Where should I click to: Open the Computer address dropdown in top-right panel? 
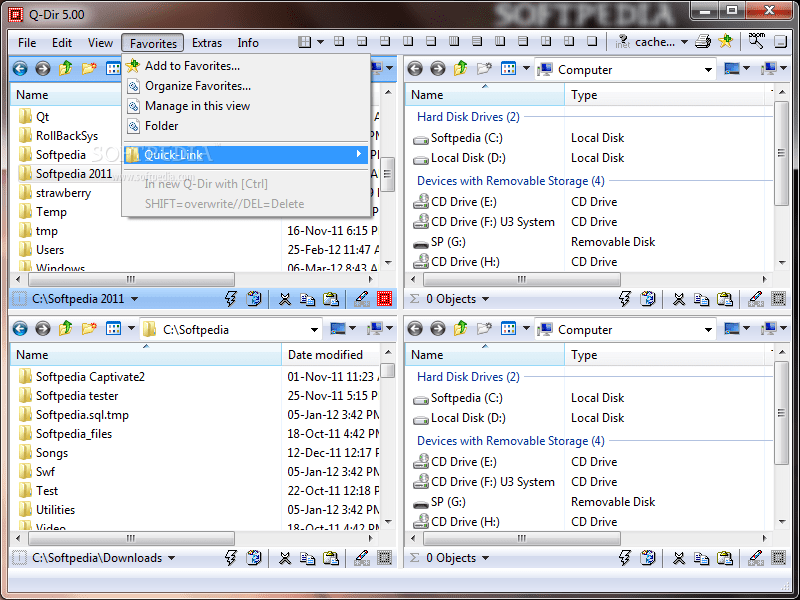(x=709, y=69)
